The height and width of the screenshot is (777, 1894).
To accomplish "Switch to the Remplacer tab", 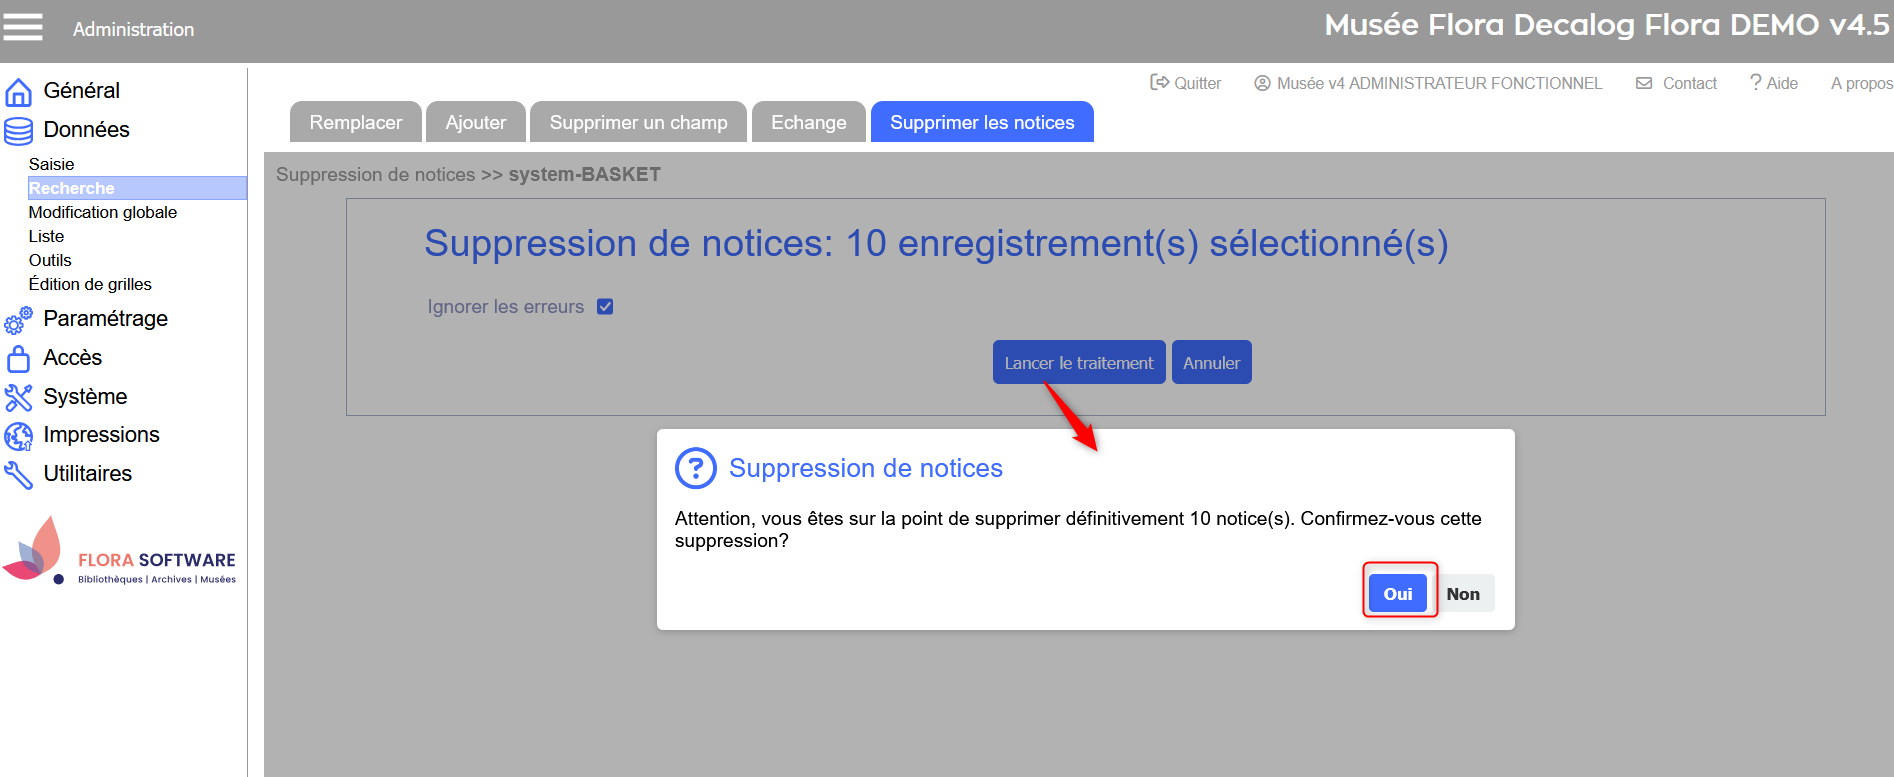I will (x=355, y=122).
